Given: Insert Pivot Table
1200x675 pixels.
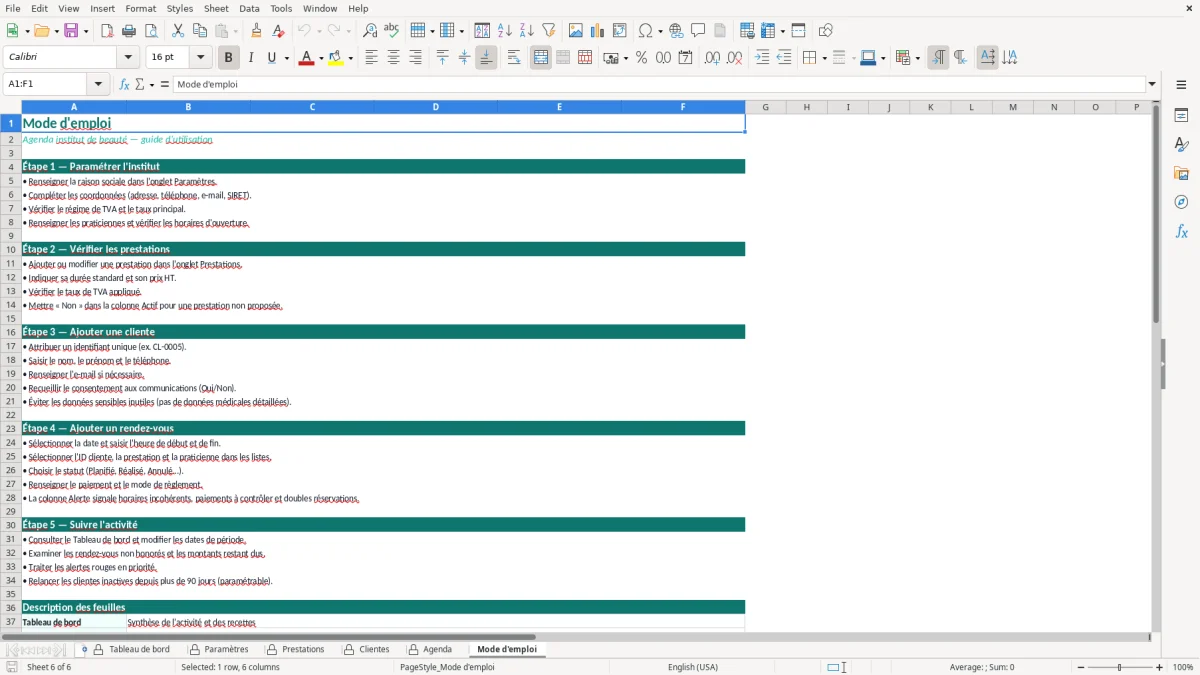Looking at the screenshot, I should (x=620, y=31).
